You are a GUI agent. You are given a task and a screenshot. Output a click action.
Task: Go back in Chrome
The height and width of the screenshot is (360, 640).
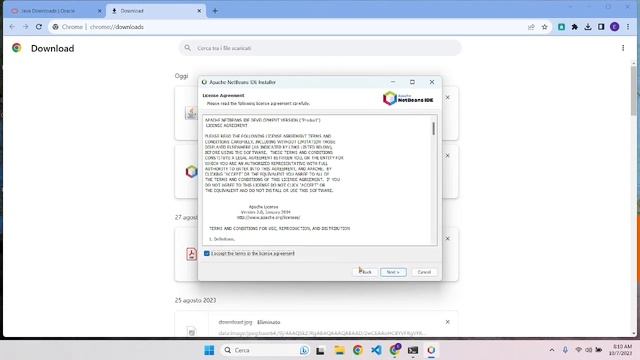[12, 27]
